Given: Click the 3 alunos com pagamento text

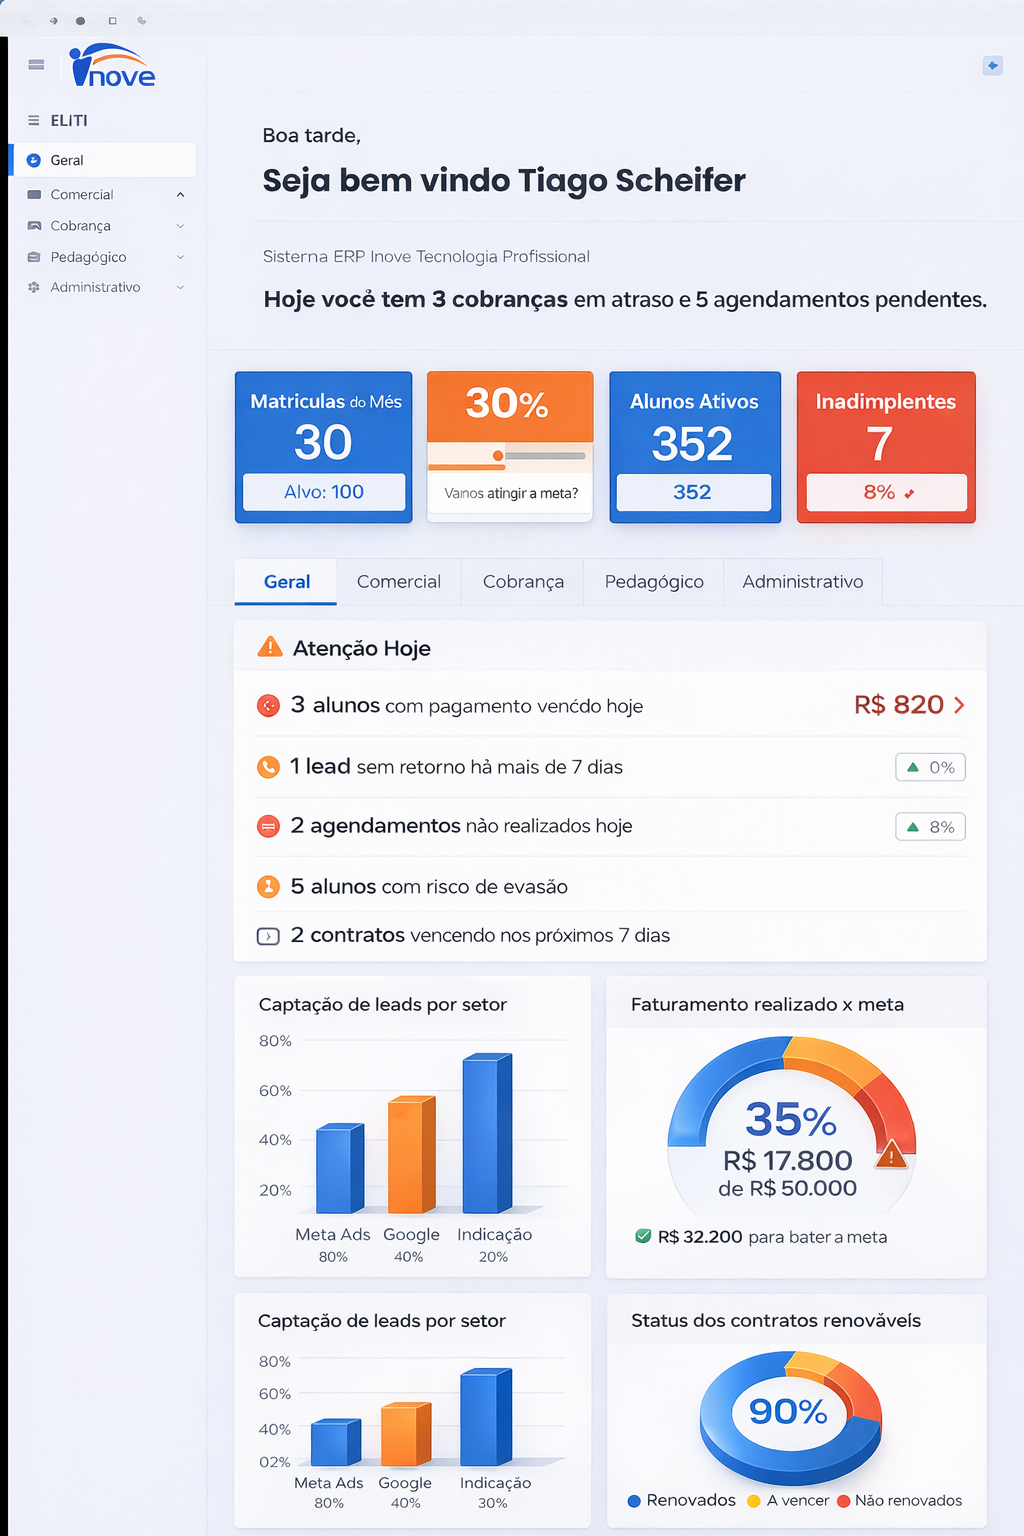Looking at the screenshot, I should 467,706.
